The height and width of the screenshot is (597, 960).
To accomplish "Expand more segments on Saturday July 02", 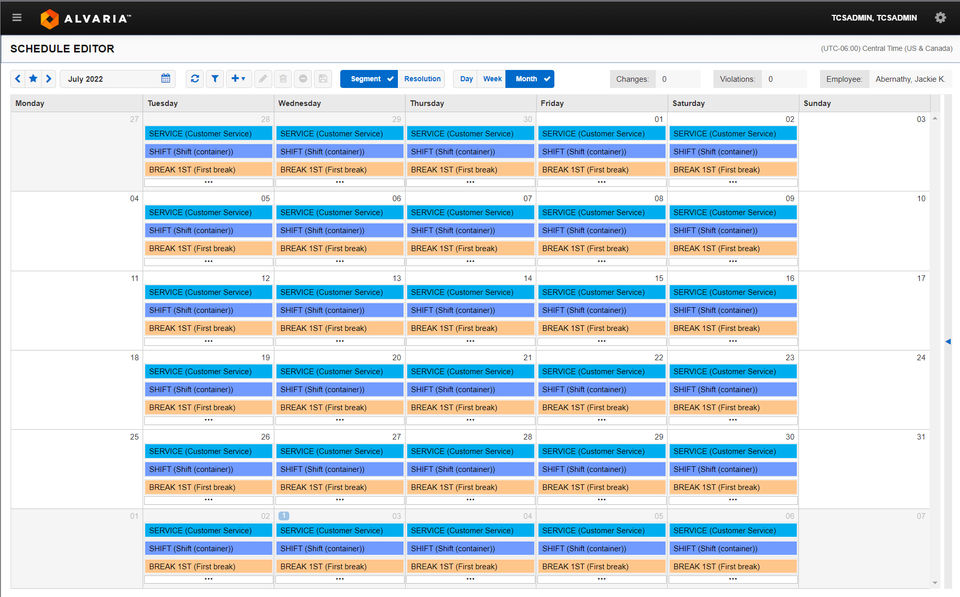I will tap(733, 182).
